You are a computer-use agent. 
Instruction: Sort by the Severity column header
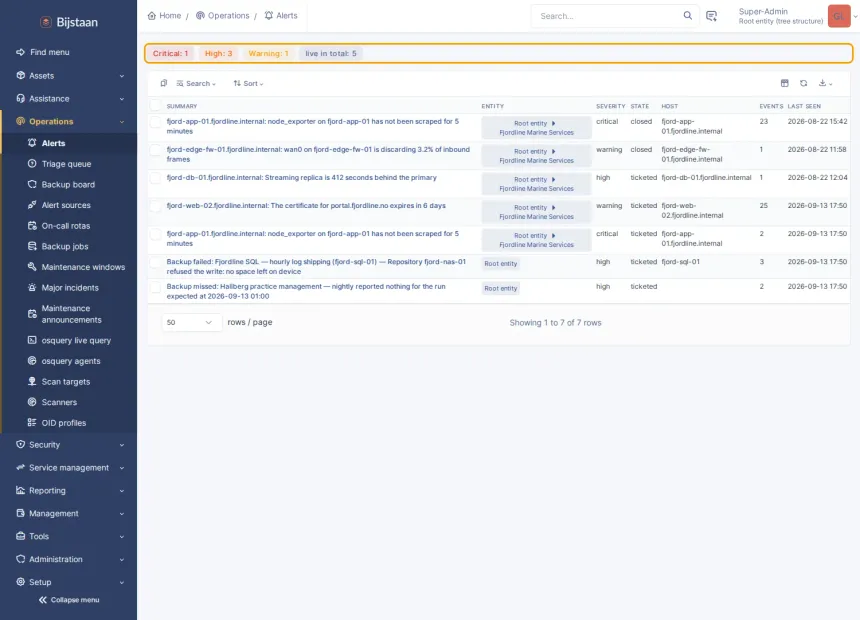pyautogui.click(x=610, y=106)
